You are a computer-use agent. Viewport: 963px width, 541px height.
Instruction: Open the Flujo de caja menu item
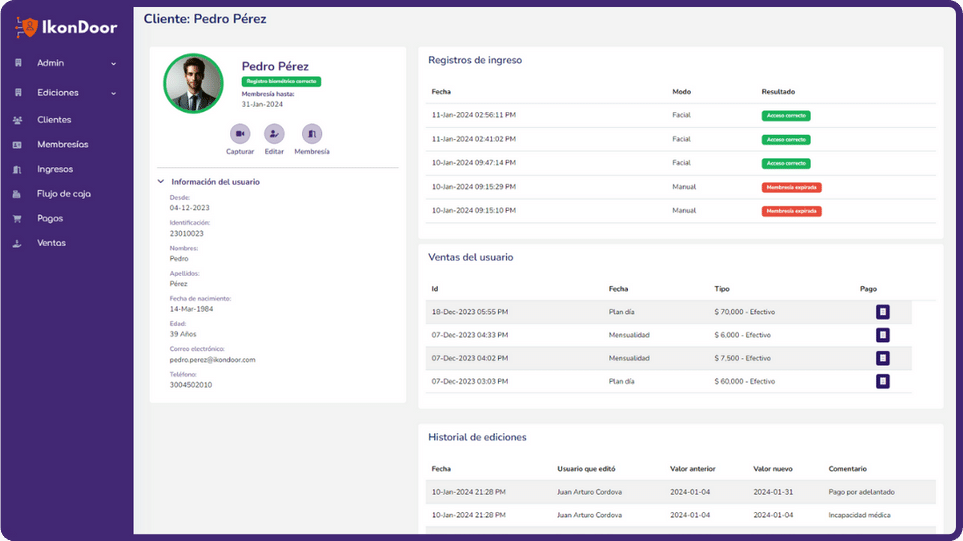[x=66, y=193]
